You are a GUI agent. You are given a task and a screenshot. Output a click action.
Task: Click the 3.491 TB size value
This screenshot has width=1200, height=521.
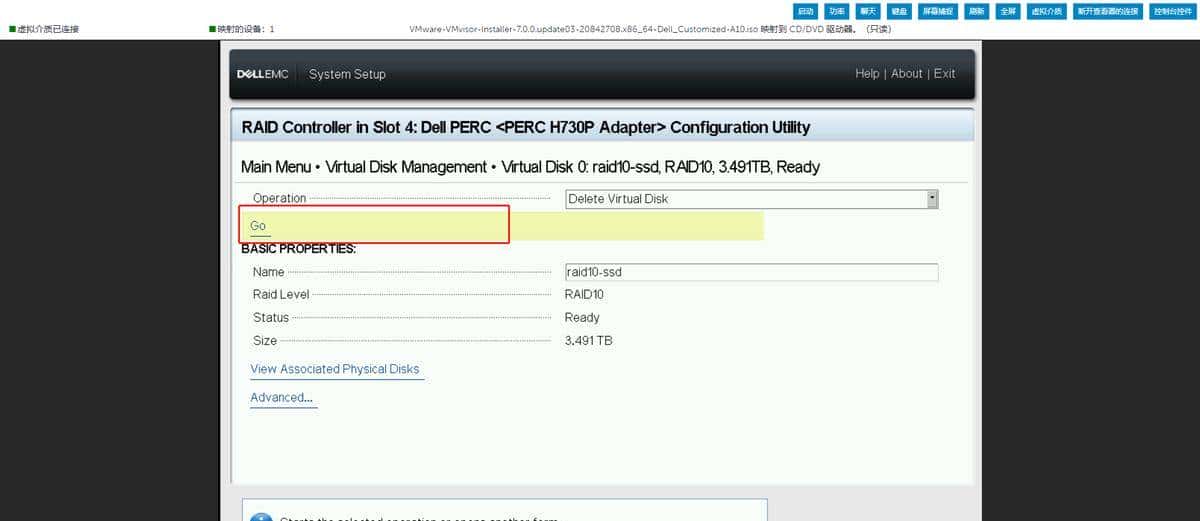(589, 341)
